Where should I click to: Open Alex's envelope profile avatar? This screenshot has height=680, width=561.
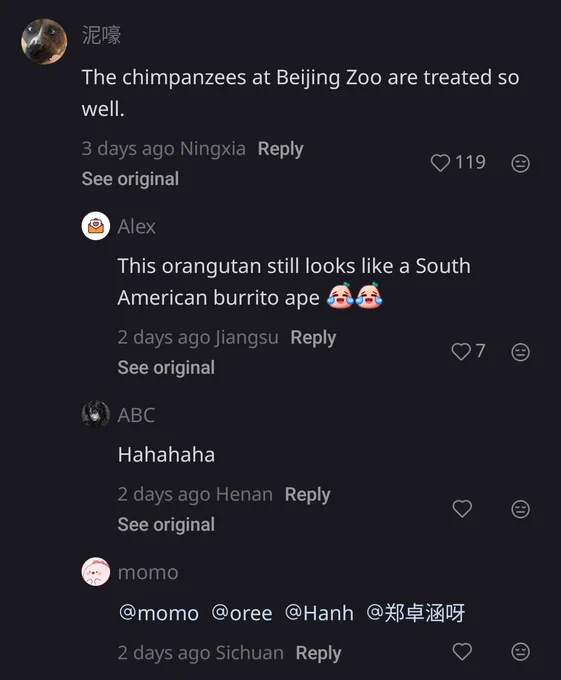pyautogui.click(x=95, y=226)
